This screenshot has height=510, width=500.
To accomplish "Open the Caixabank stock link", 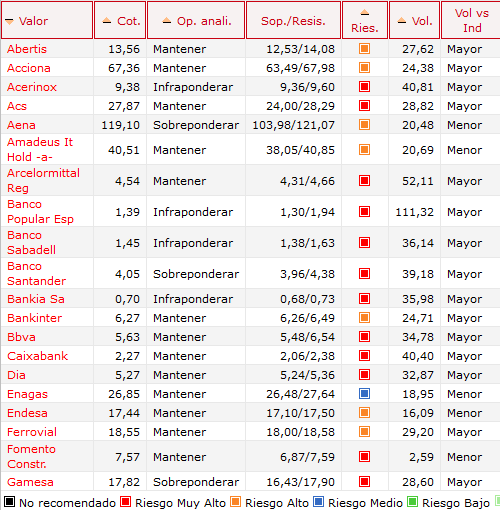I will 37,356.
